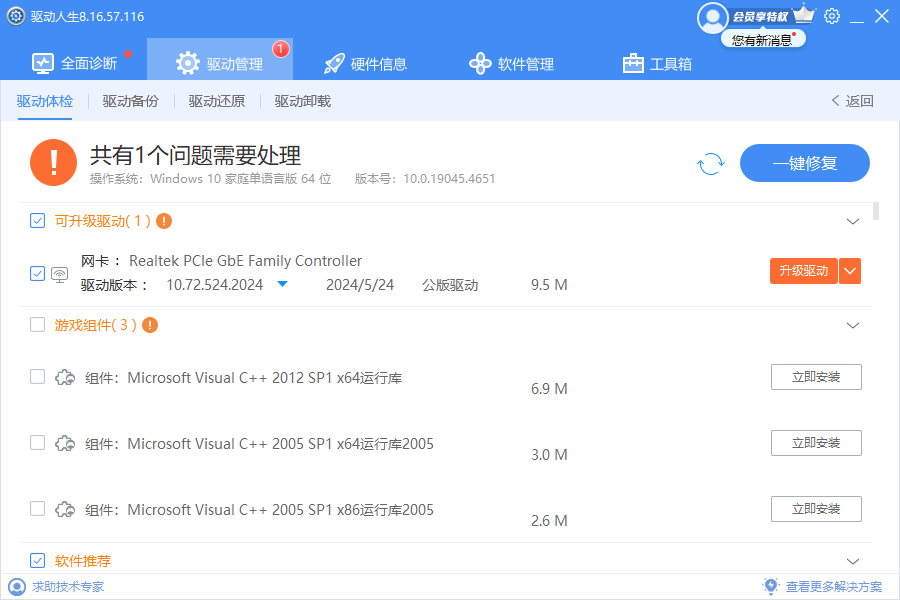Click the lightbulb solutions icon
This screenshot has height=600, width=900.
pos(770,587)
